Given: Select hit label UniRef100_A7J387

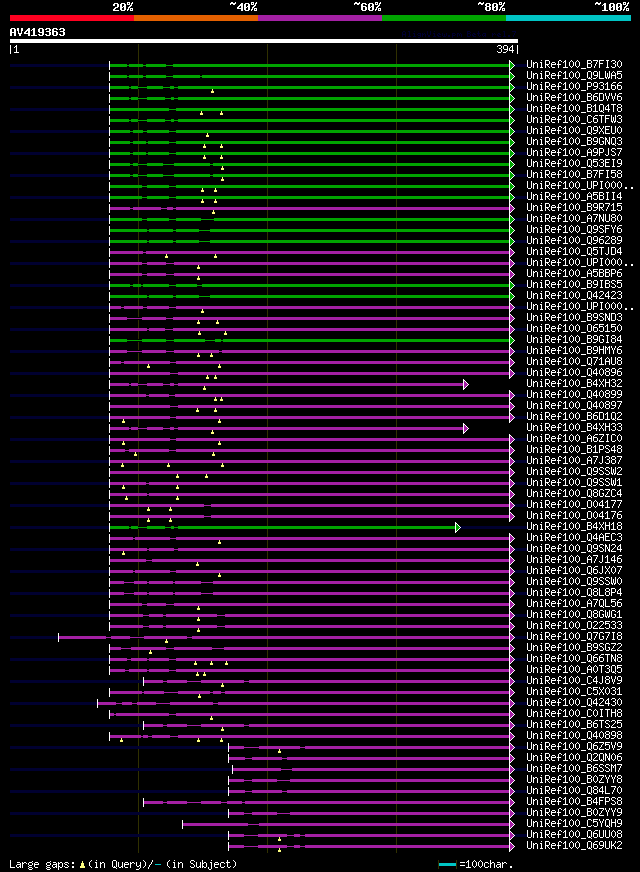Looking at the screenshot, I should point(574,460).
